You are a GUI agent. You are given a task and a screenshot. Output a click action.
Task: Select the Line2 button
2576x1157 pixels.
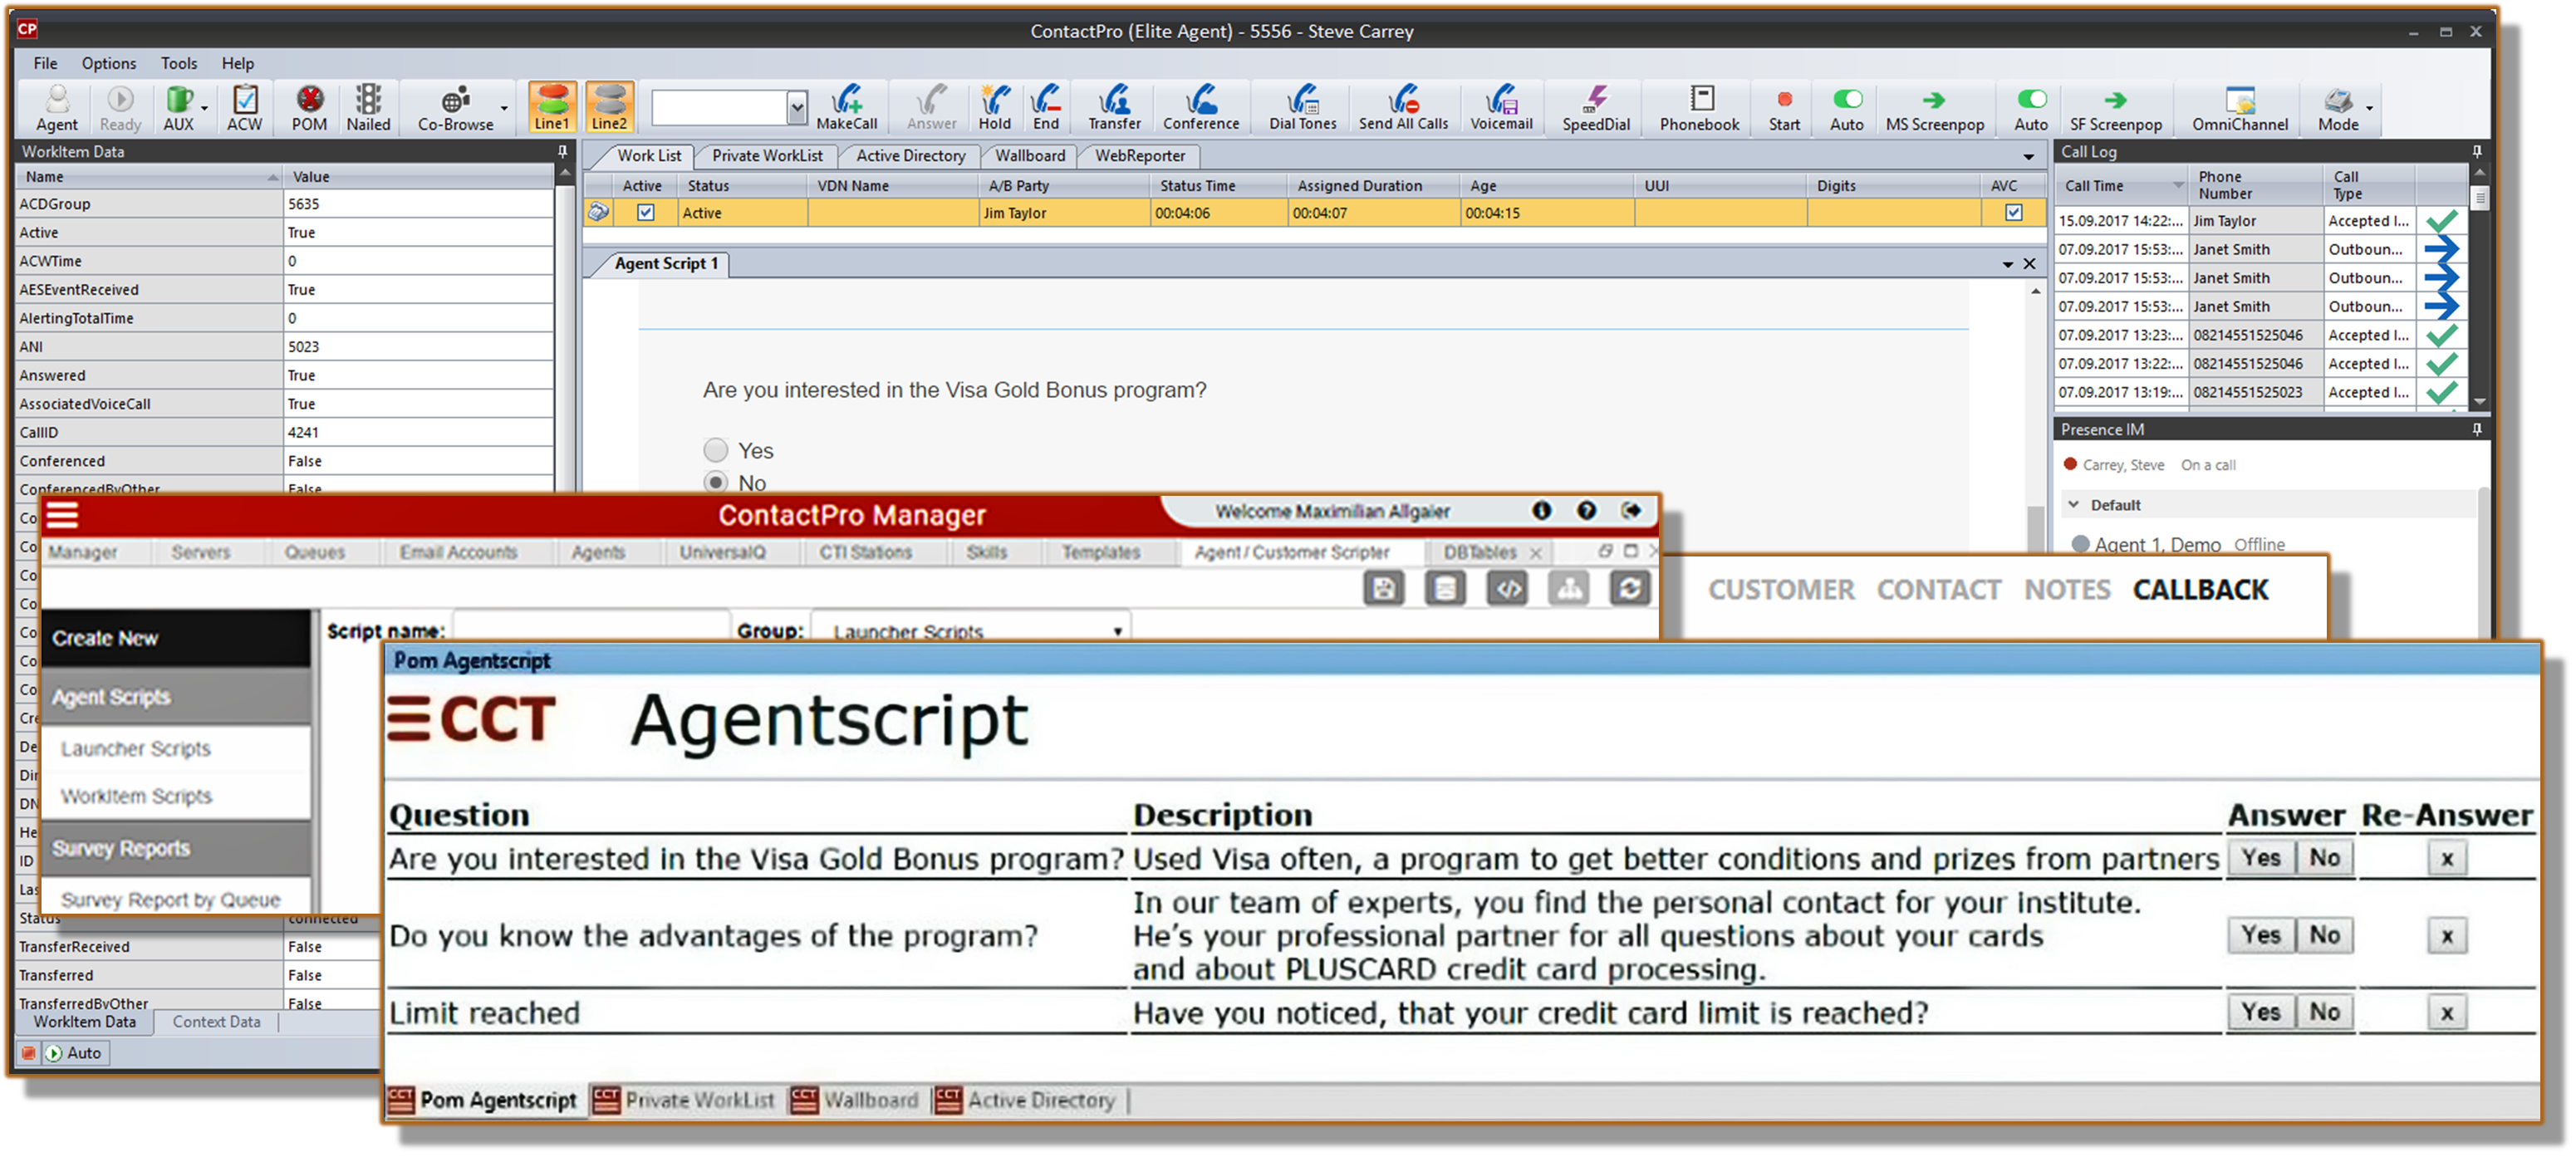pos(609,108)
